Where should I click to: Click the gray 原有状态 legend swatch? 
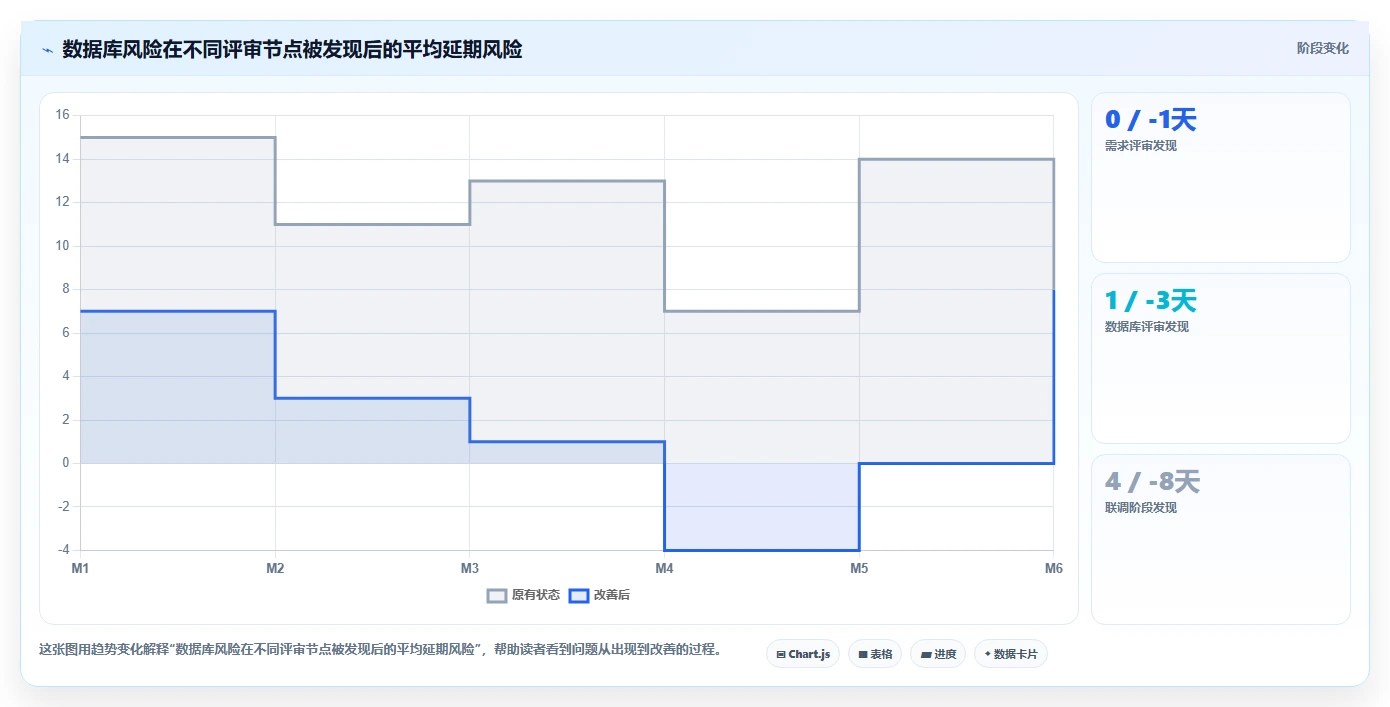pyautogui.click(x=497, y=595)
